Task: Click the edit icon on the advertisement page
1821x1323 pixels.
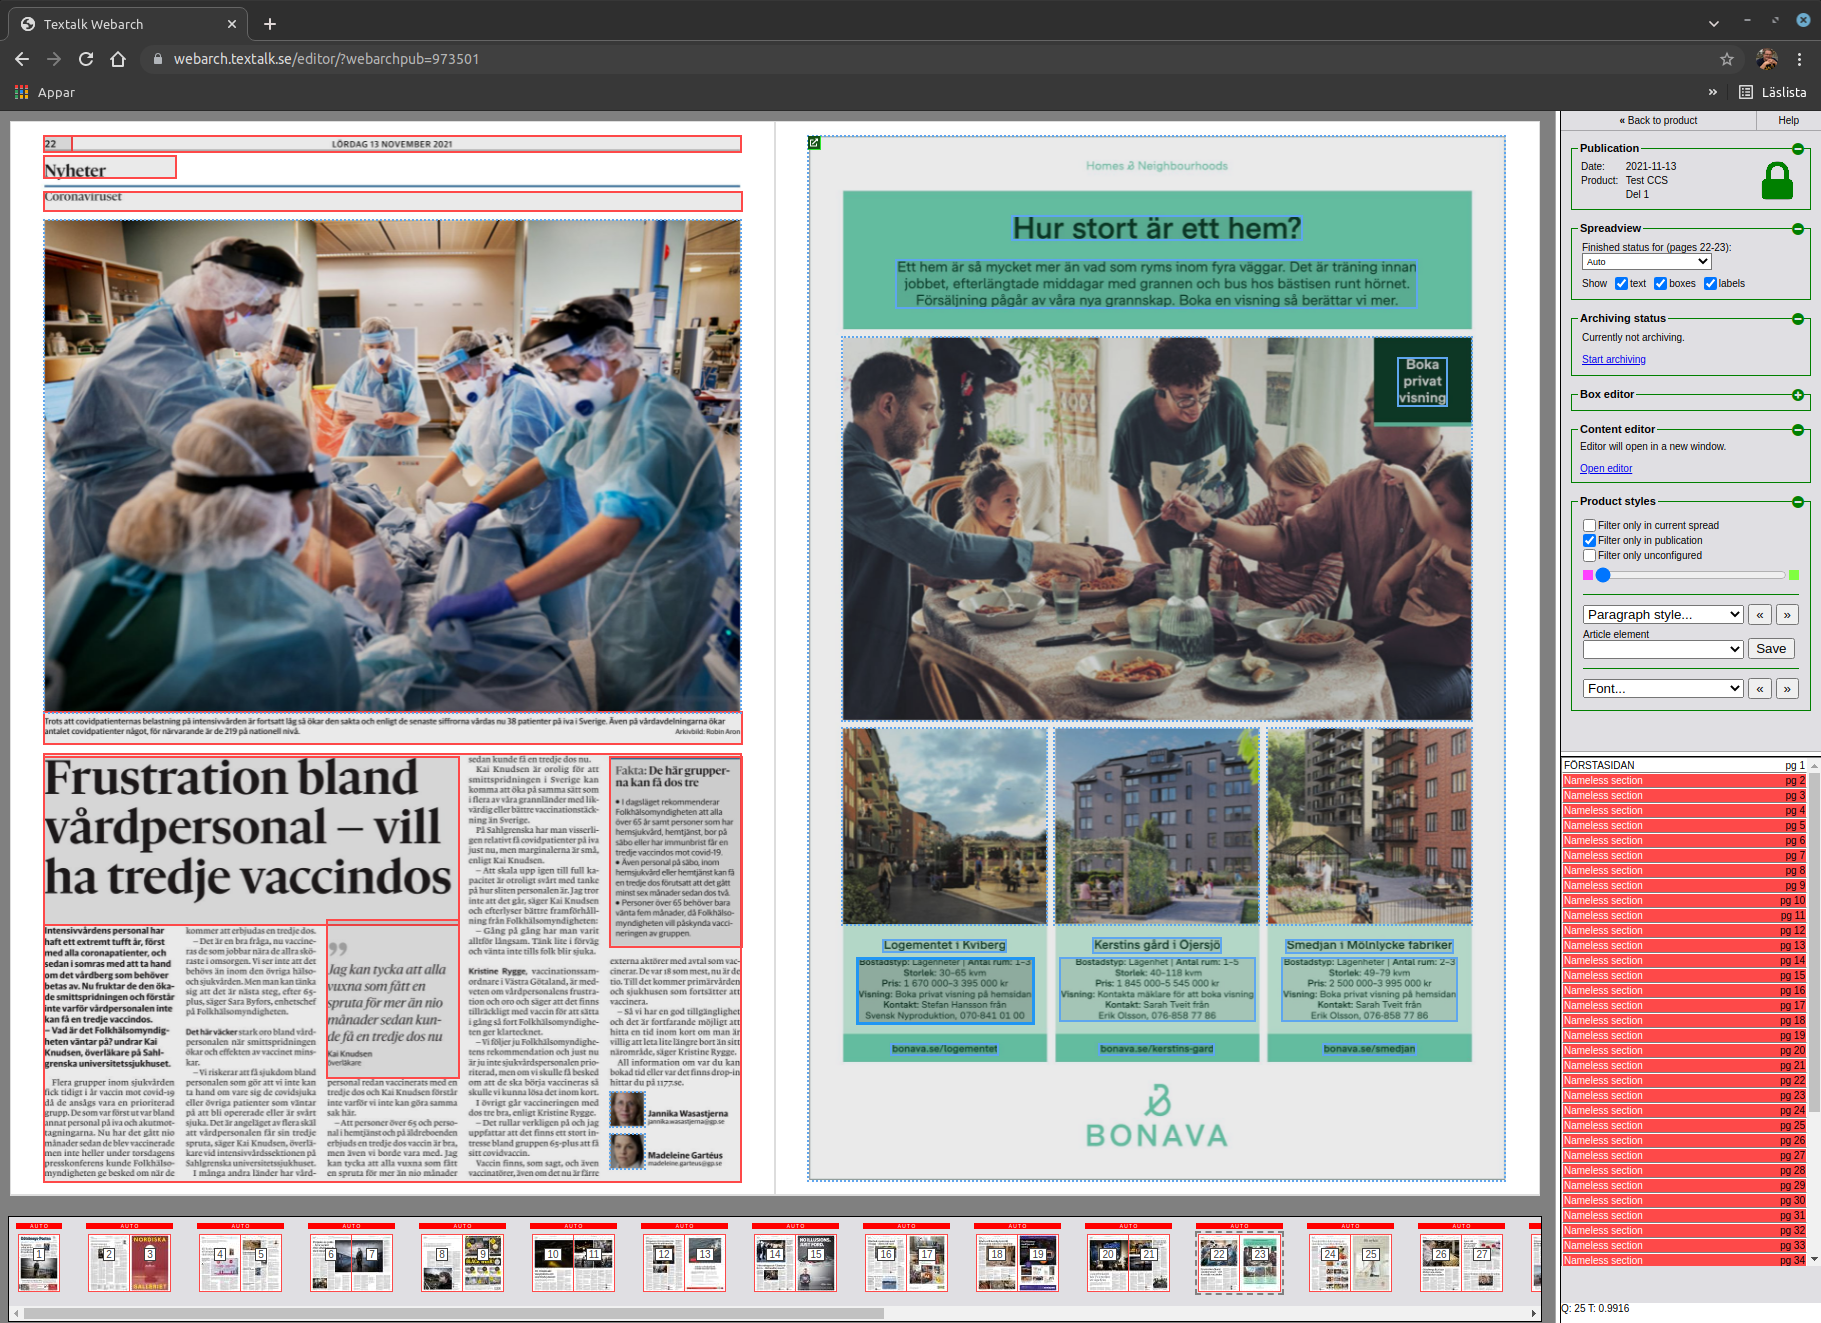Action: [814, 143]
